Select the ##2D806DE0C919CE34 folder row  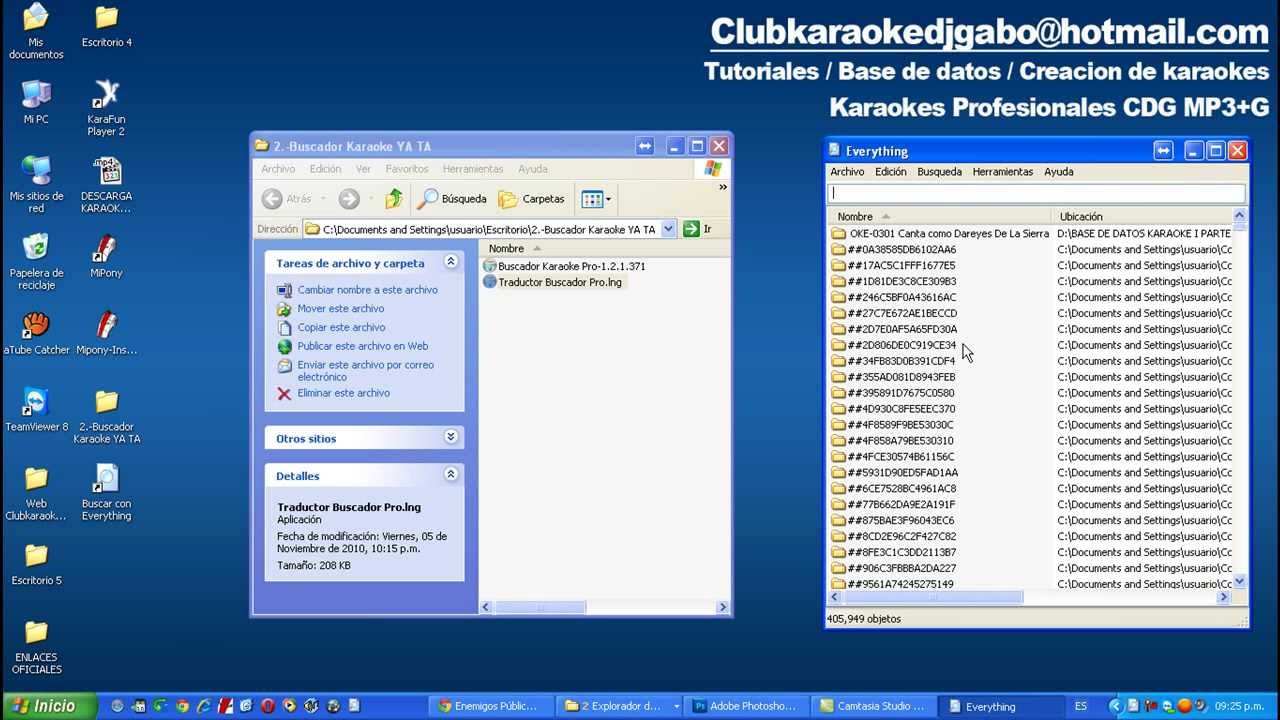(893, 345)
